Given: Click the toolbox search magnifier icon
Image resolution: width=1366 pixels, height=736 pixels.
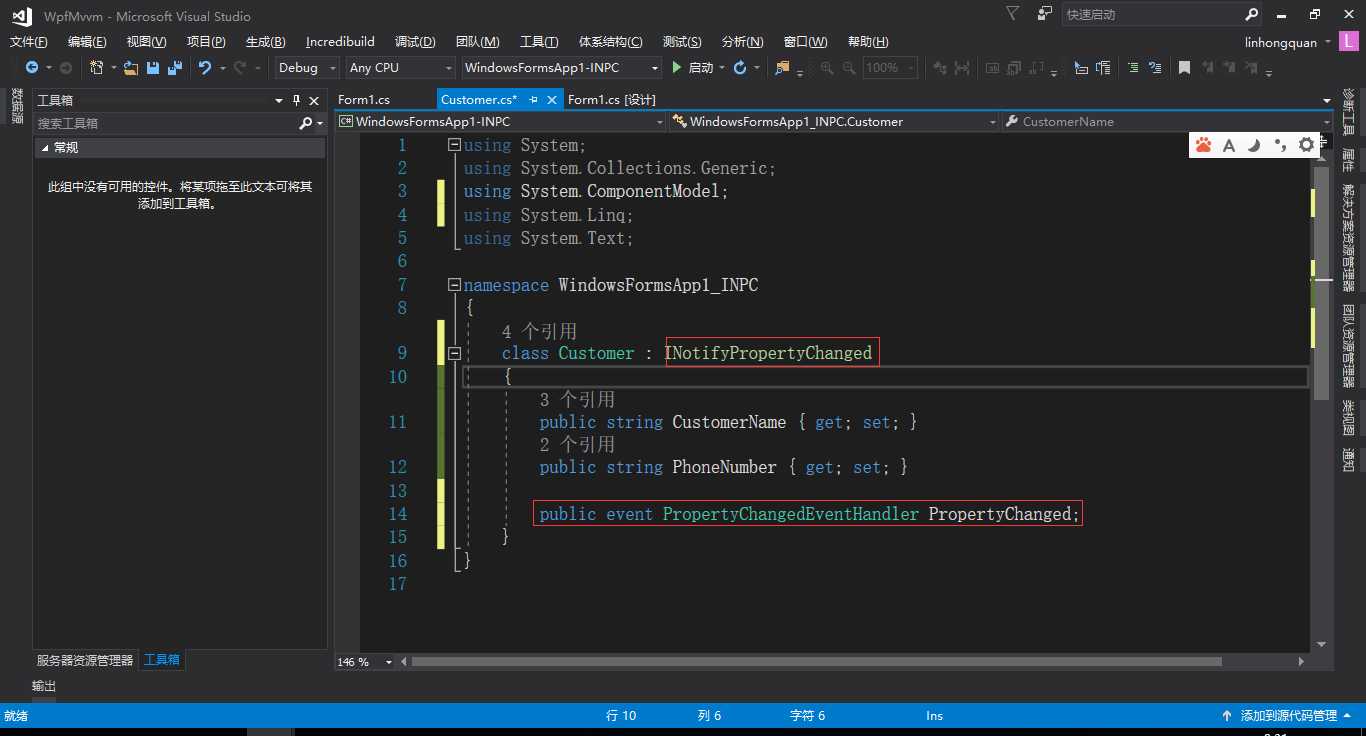Looking at the screenshot, I should point(306,123).
